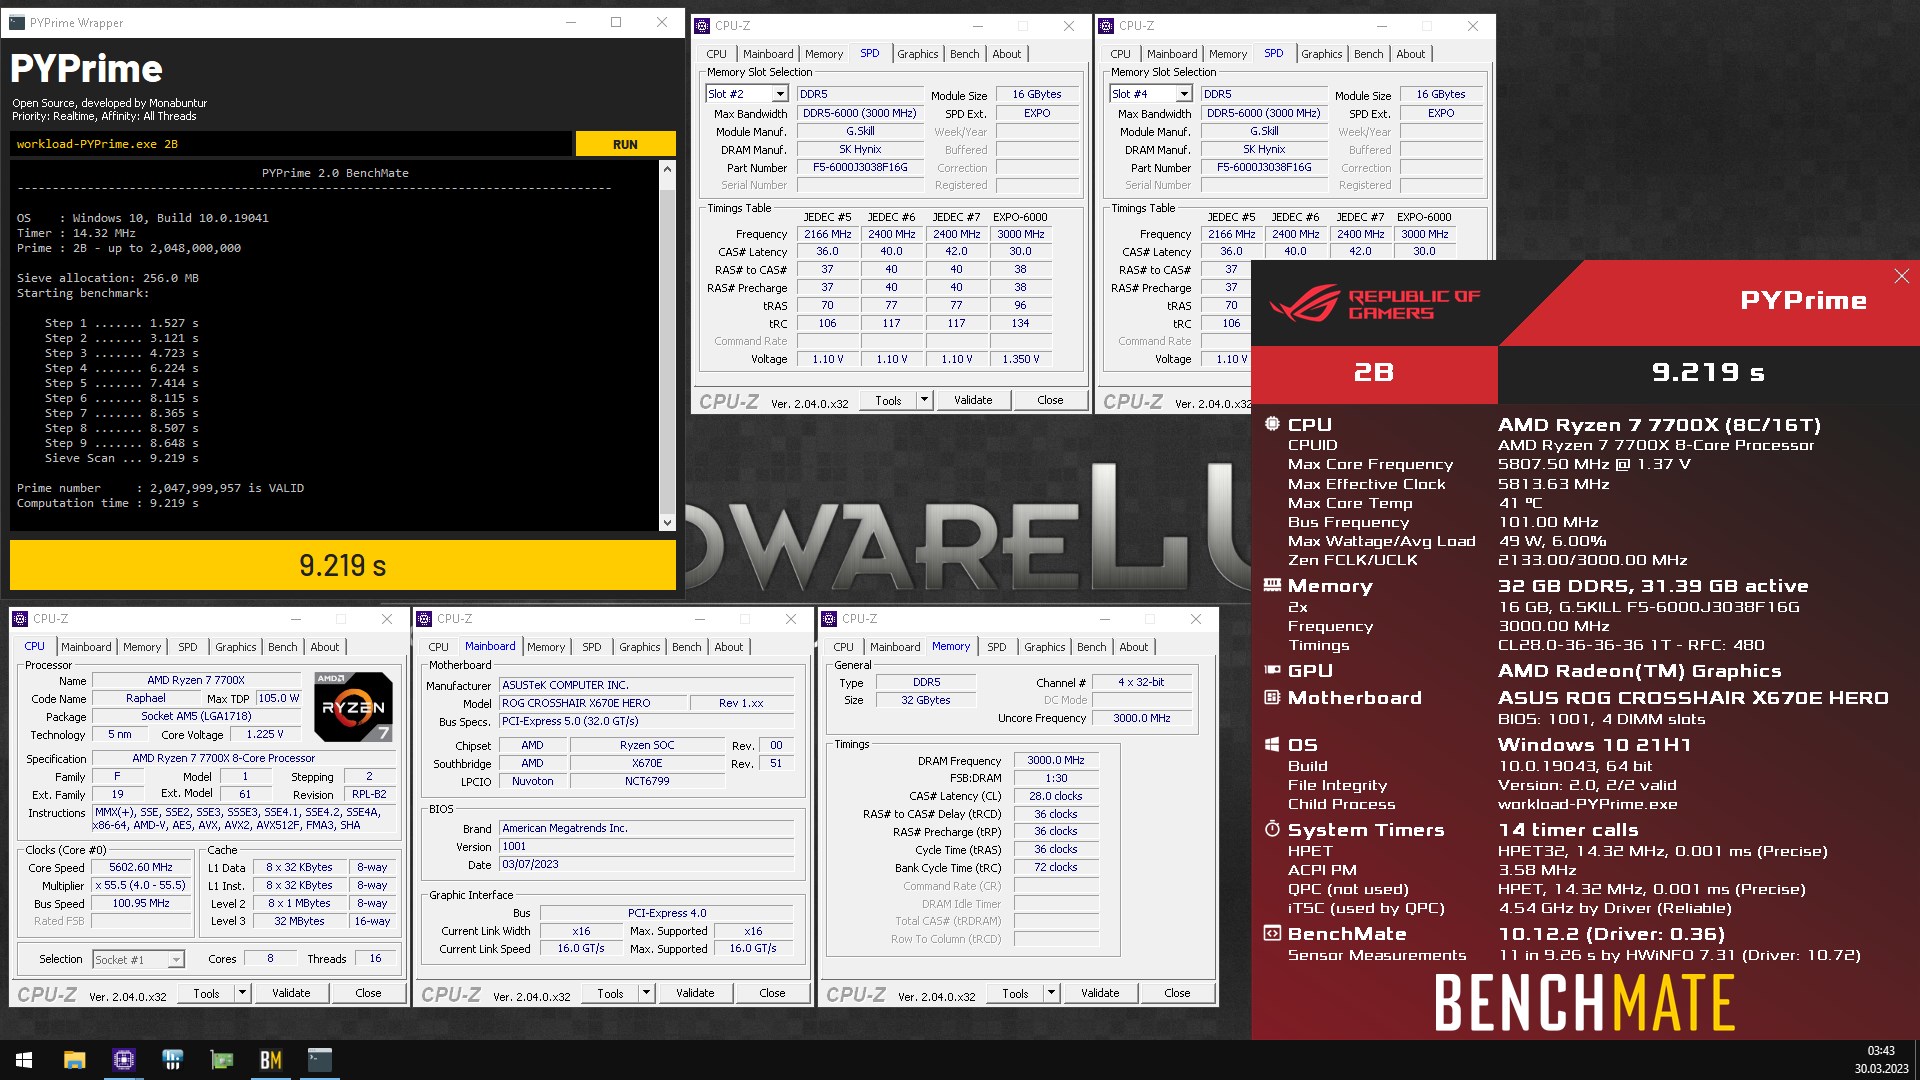Open File Explorer from taskbar
1920x1080 pixels.
tap(74, 1060)
